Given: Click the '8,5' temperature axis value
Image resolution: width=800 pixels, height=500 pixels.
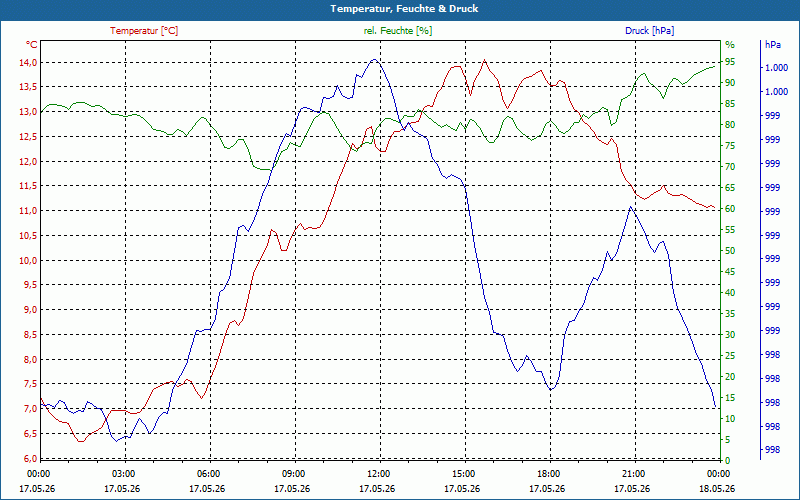Looking at the screenshot, I should (30, 335).
